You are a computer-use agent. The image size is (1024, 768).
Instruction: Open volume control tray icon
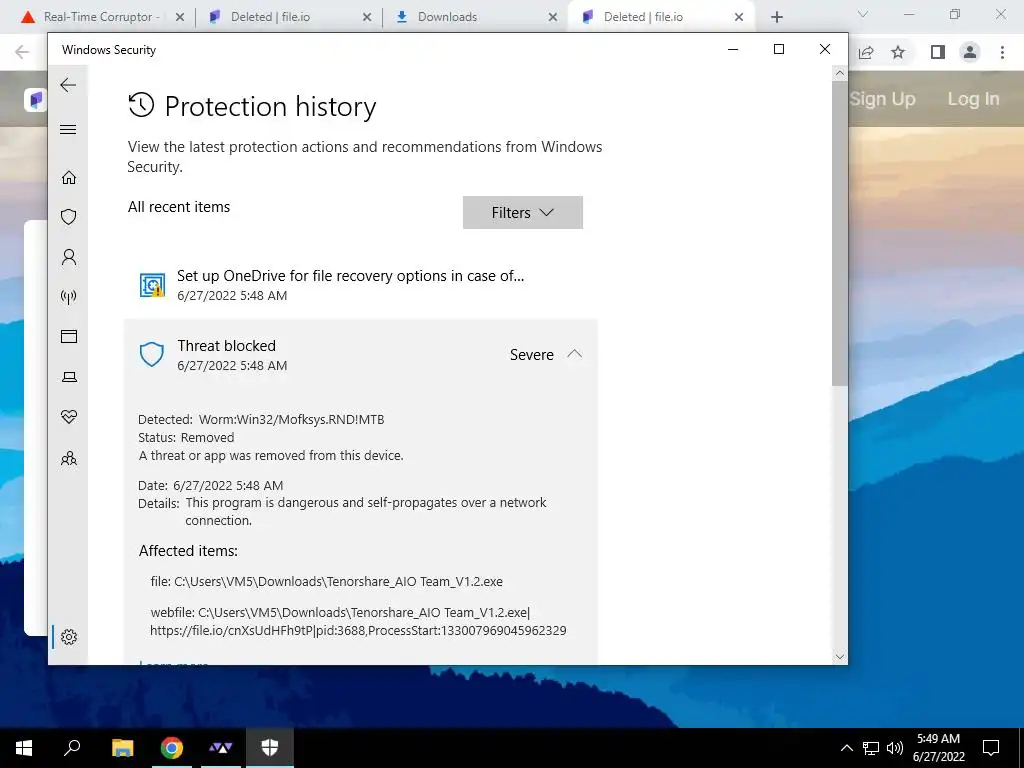895,748
